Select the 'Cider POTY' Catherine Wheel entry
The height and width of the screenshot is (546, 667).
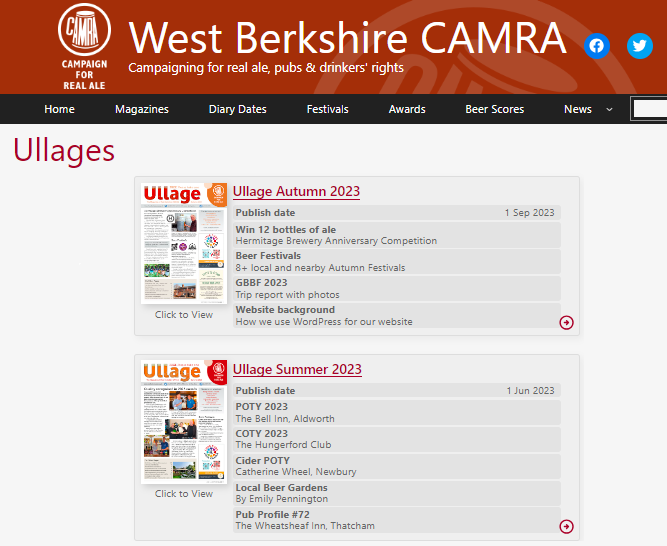(396, 466)
